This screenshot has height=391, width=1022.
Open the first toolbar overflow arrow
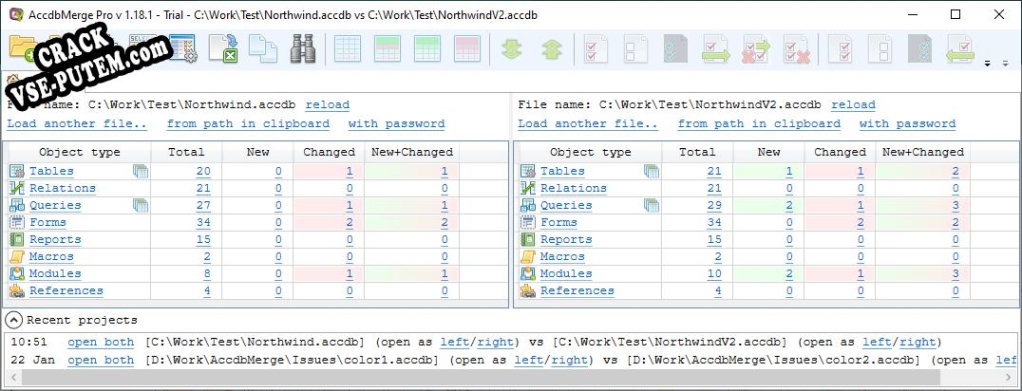pos(987,64)
